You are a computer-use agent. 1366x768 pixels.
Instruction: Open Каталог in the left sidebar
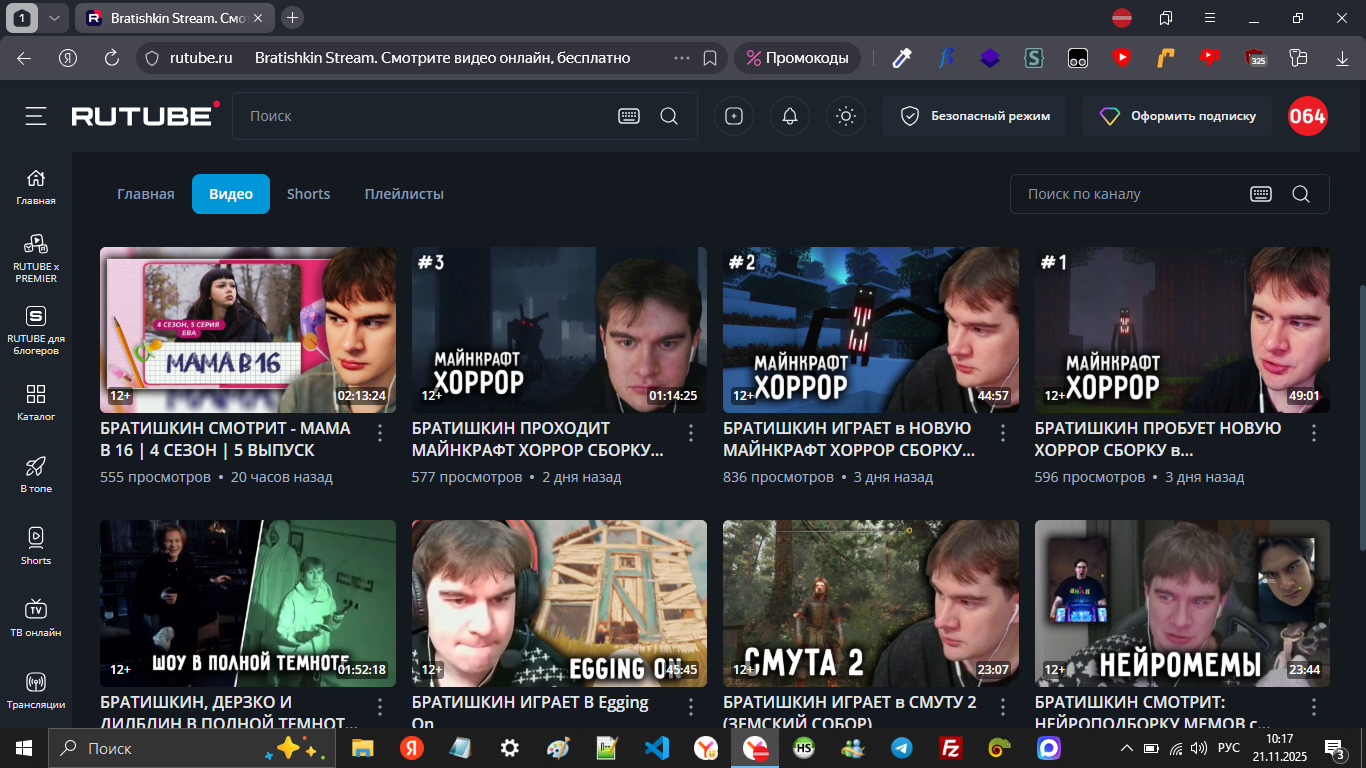[36, 401]
